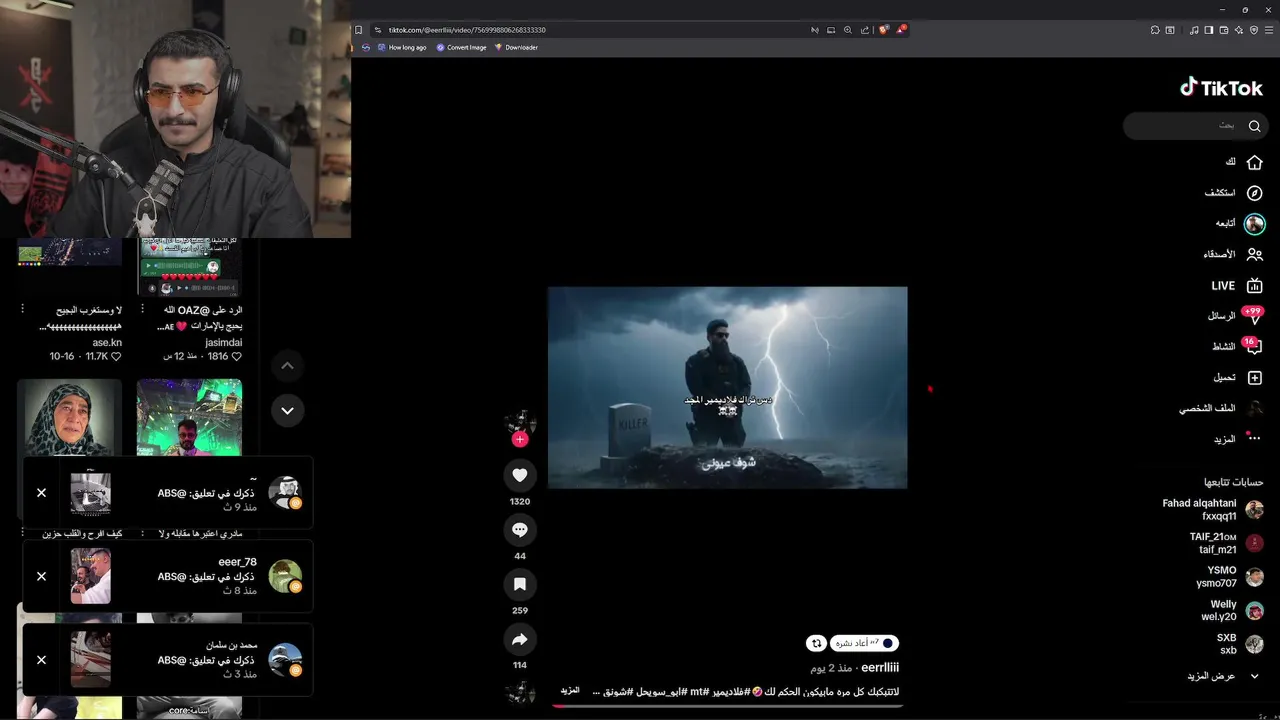Open Explore (استكشف) in the sidebar
Screen dimensions: 1280x720
[x=1234, y=193]
